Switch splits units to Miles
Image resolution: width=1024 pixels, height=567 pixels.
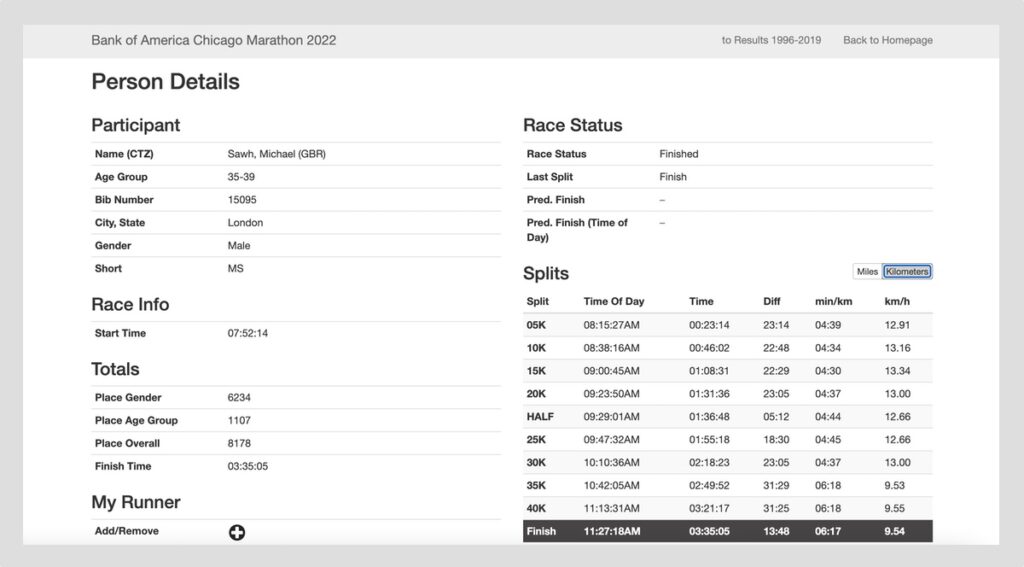[x=867, y=272]
